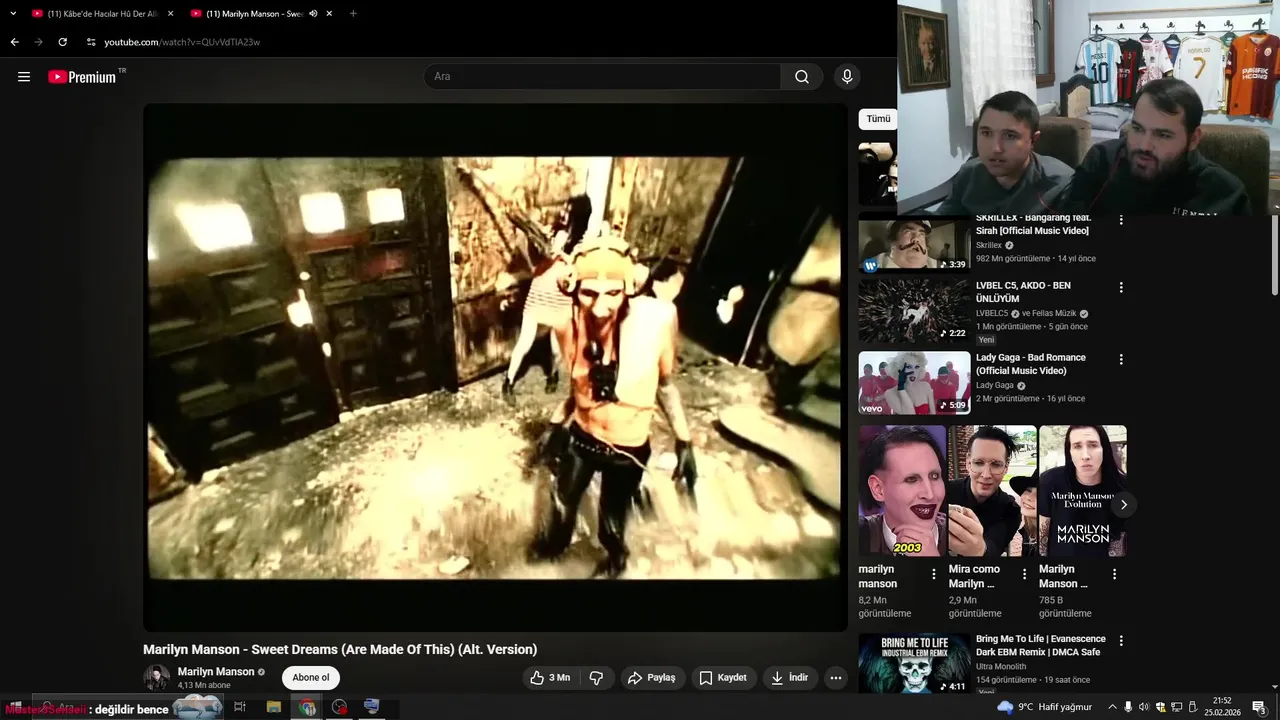The width and height of the screenshot is (1280, 720).
Task: Open Marilyn Manson Evolution Short
Action: coord(1083,491)
